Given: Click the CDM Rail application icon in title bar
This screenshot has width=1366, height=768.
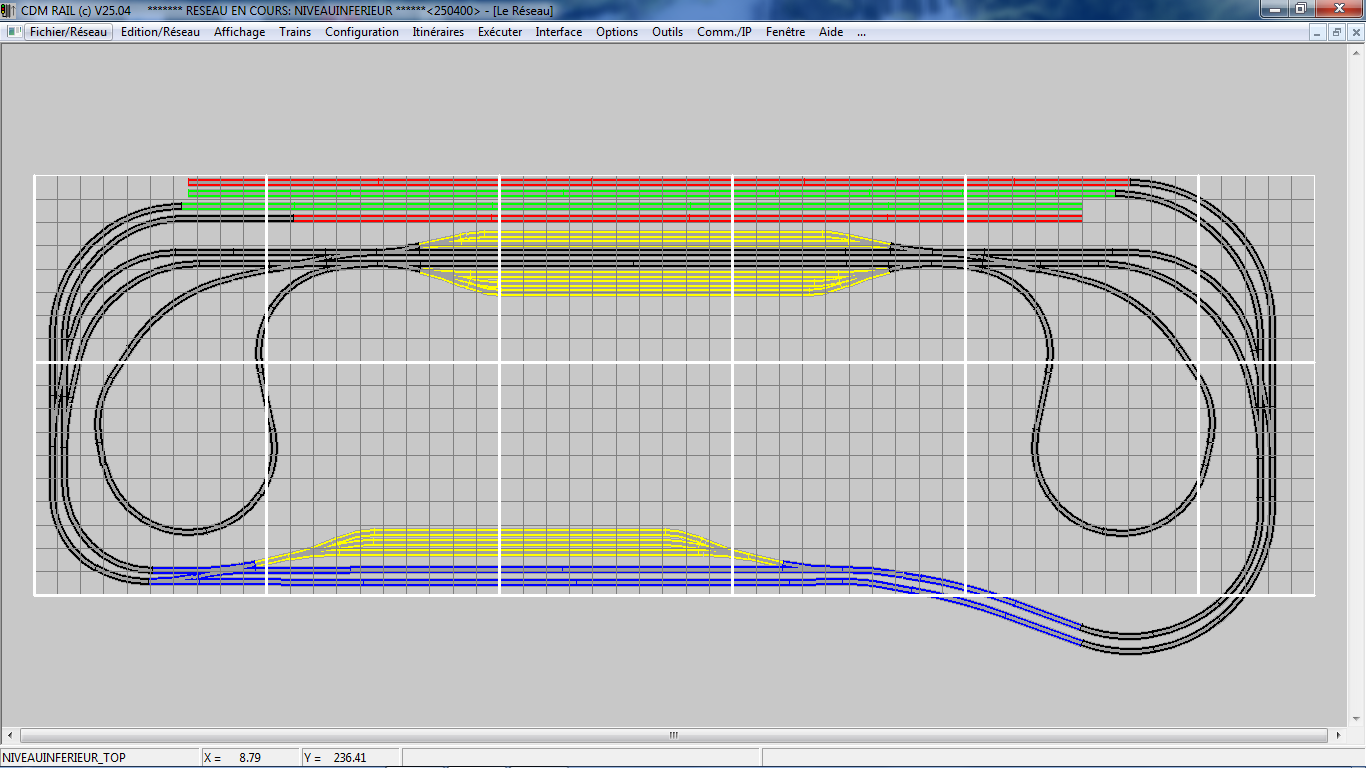Looking at the screenshot, I should [10, 10].
